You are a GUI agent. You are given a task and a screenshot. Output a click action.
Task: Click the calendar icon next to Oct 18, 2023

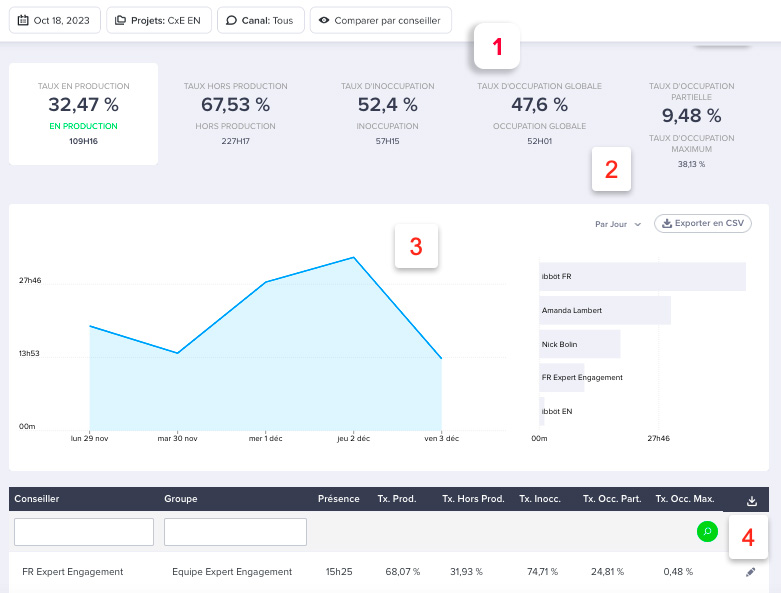[x=23, y=20]
